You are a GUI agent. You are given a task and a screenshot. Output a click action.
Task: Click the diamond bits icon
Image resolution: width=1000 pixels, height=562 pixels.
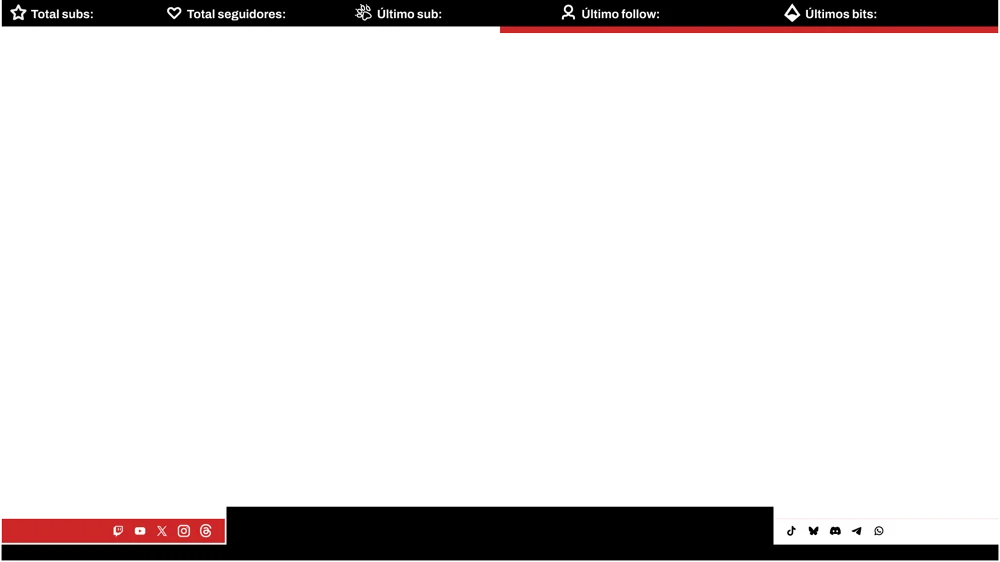792,13
